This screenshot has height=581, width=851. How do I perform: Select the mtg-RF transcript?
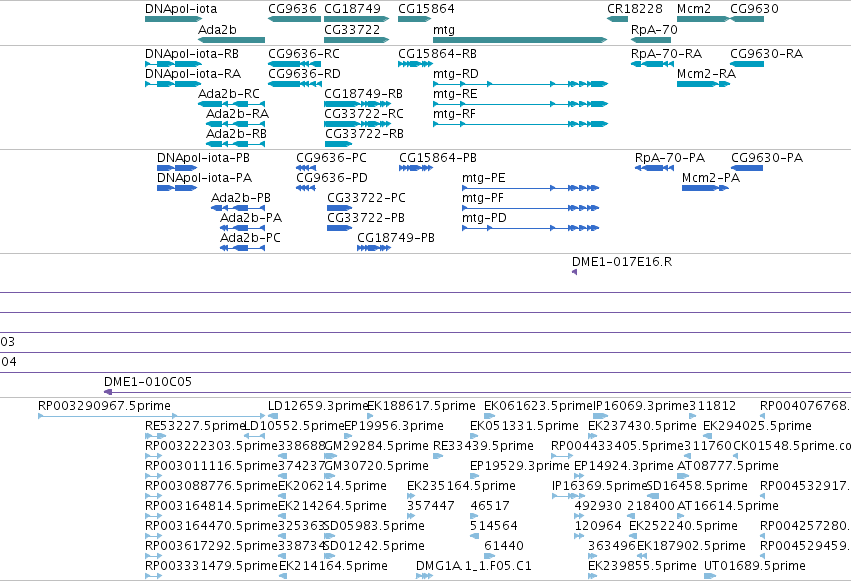click(x=520, y=124)
